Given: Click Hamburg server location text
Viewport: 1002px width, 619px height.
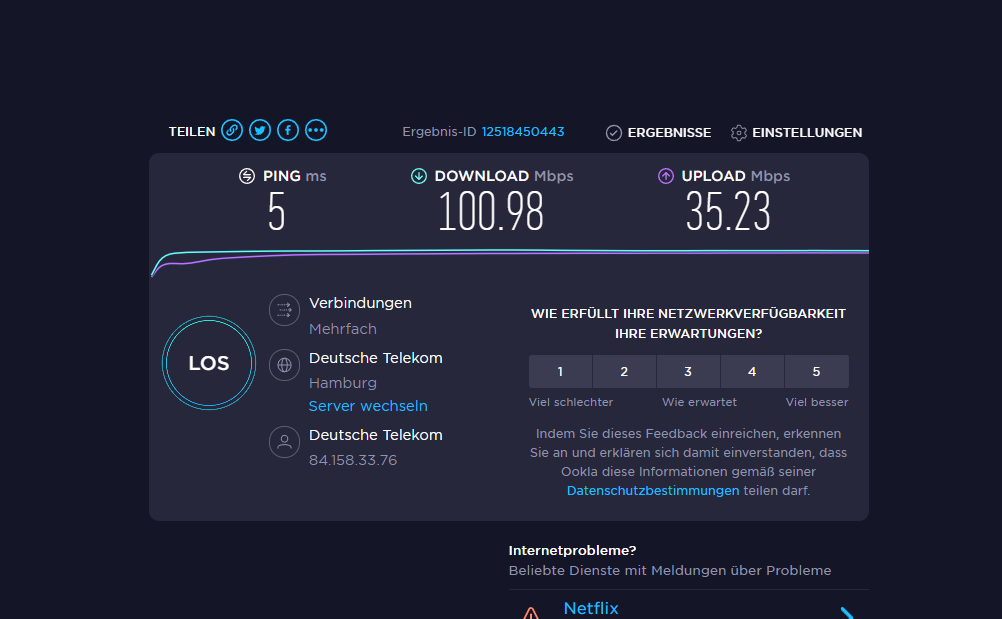Looking at the screenshot, I should point(343,383).
